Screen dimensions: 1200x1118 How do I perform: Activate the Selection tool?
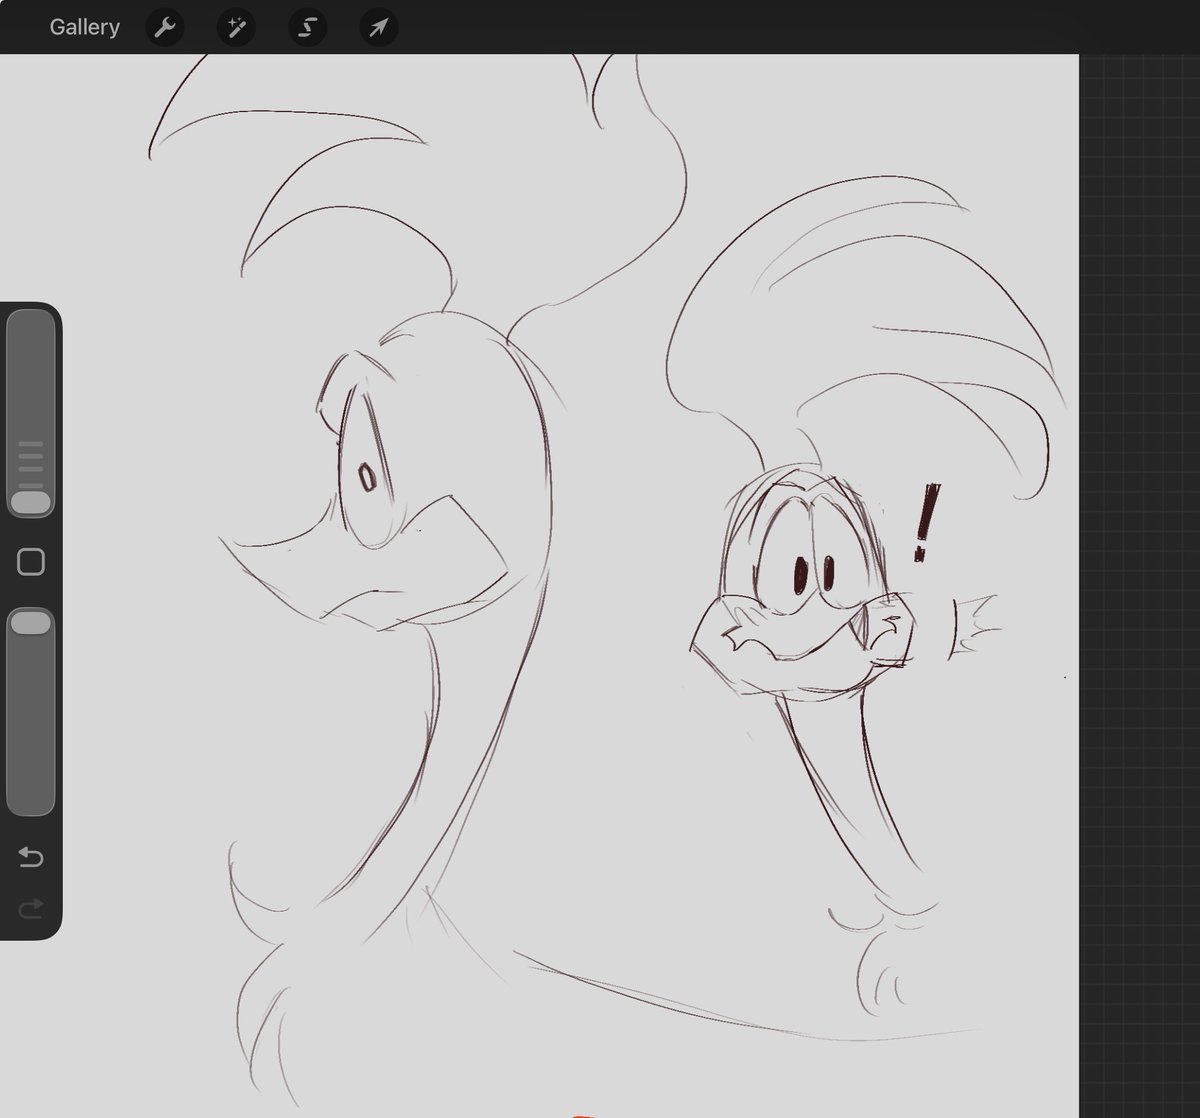pyautogui.click(x=307, y=27)
